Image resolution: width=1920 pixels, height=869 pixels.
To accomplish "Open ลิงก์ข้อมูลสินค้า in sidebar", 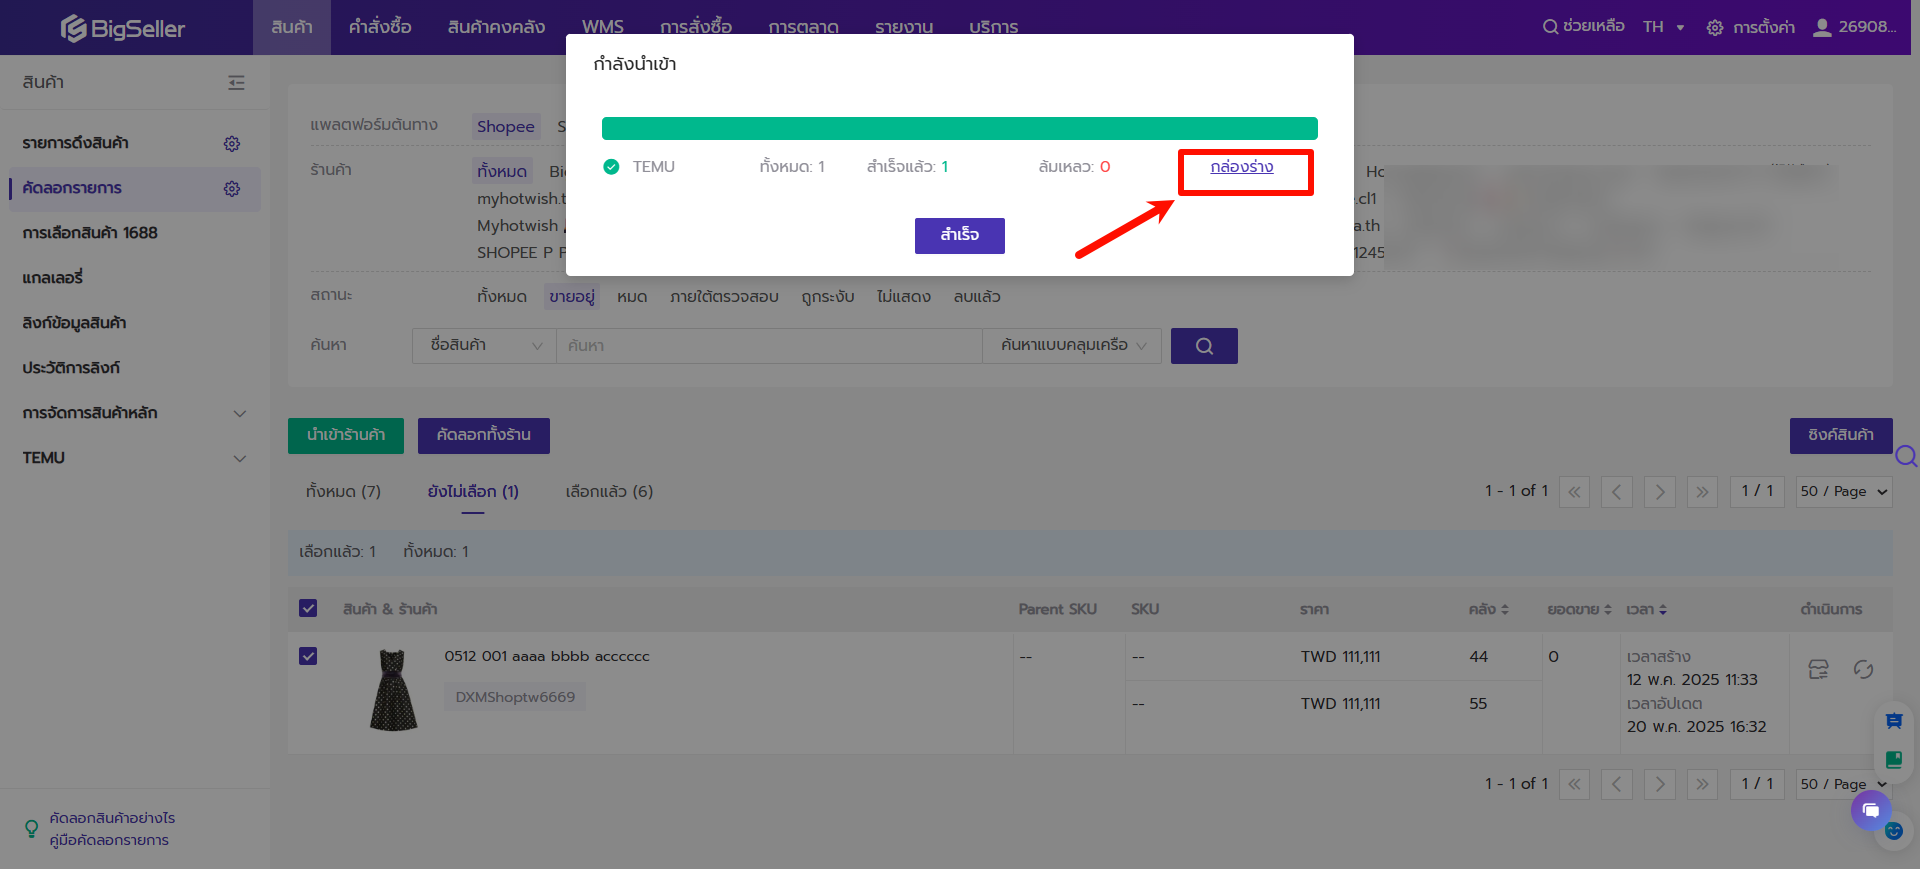I will click(74, 323).
